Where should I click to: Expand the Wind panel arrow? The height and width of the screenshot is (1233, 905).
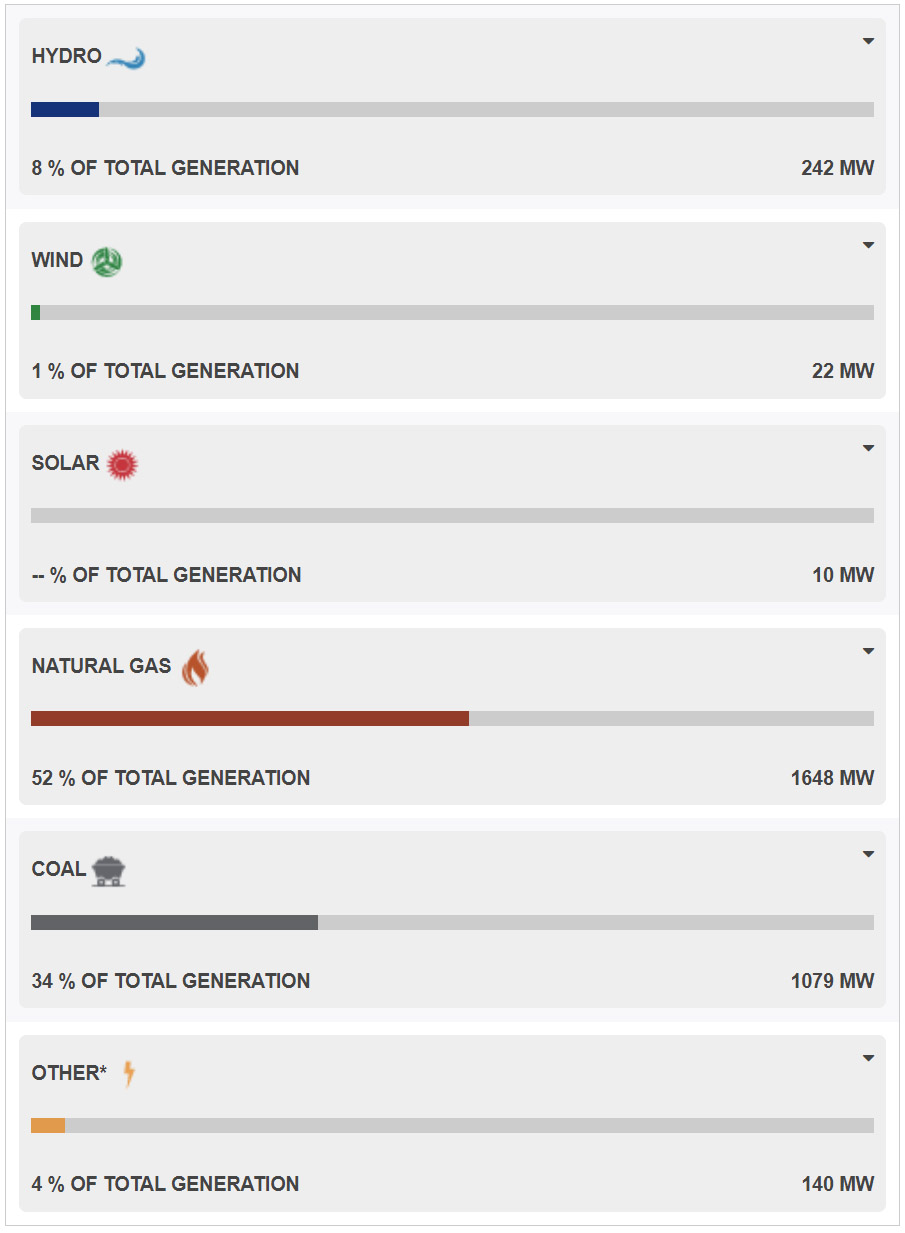868,245
